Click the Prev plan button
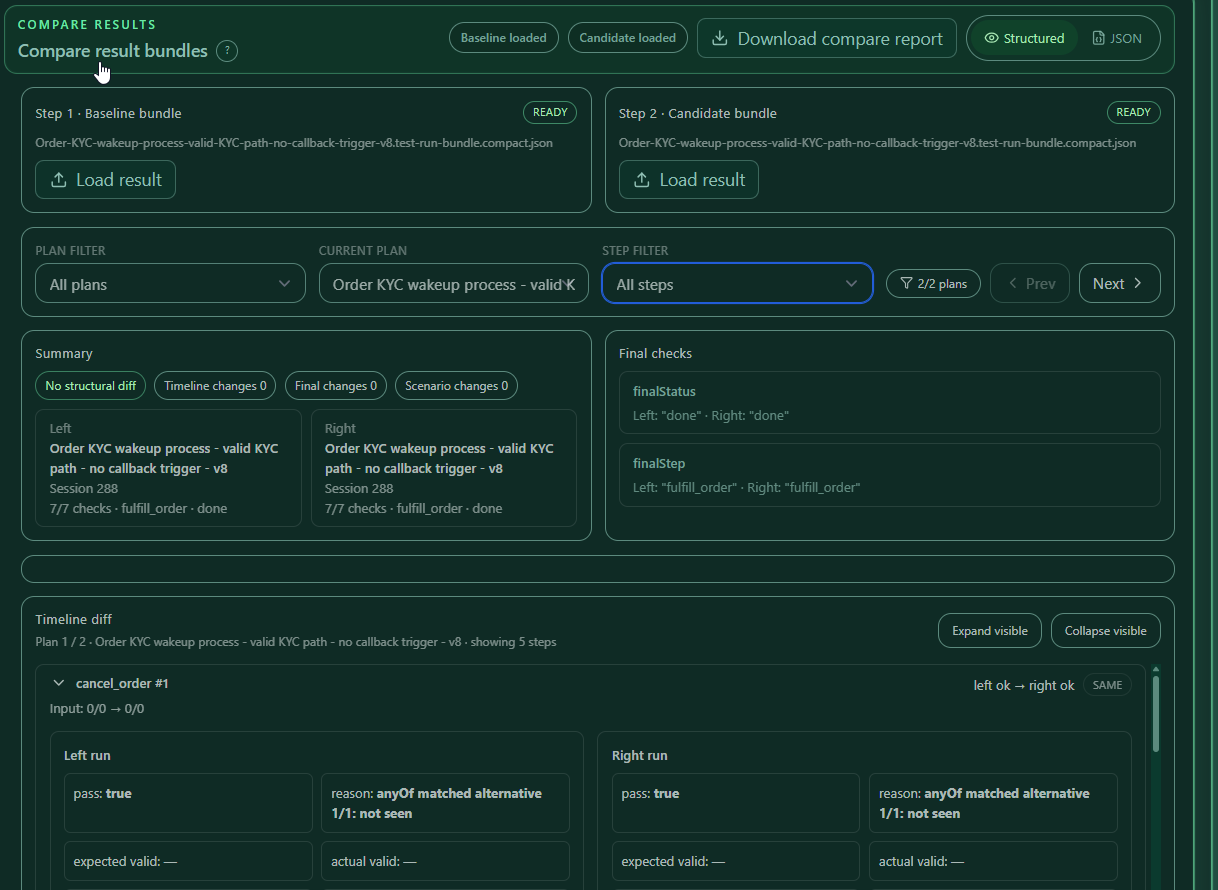 coord(1030,283)
